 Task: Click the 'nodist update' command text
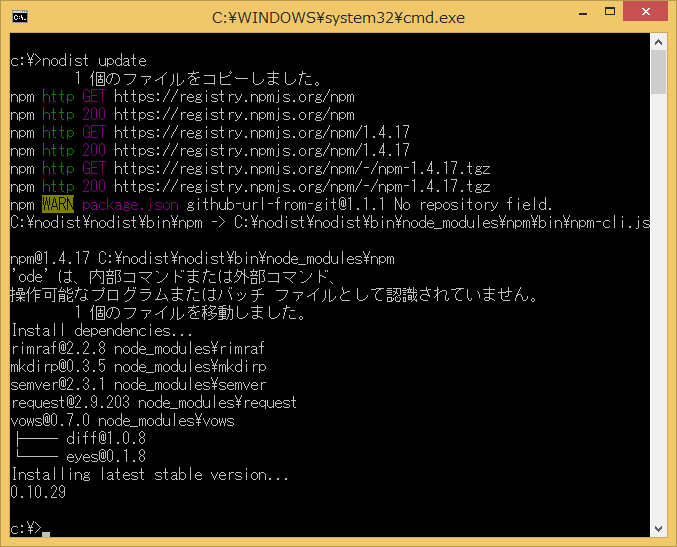94,61
